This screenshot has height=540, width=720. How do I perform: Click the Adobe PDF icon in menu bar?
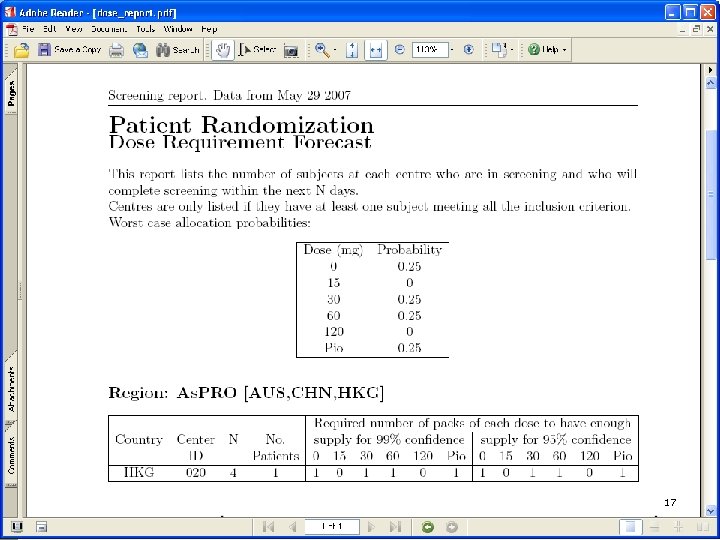pos(11,29)
